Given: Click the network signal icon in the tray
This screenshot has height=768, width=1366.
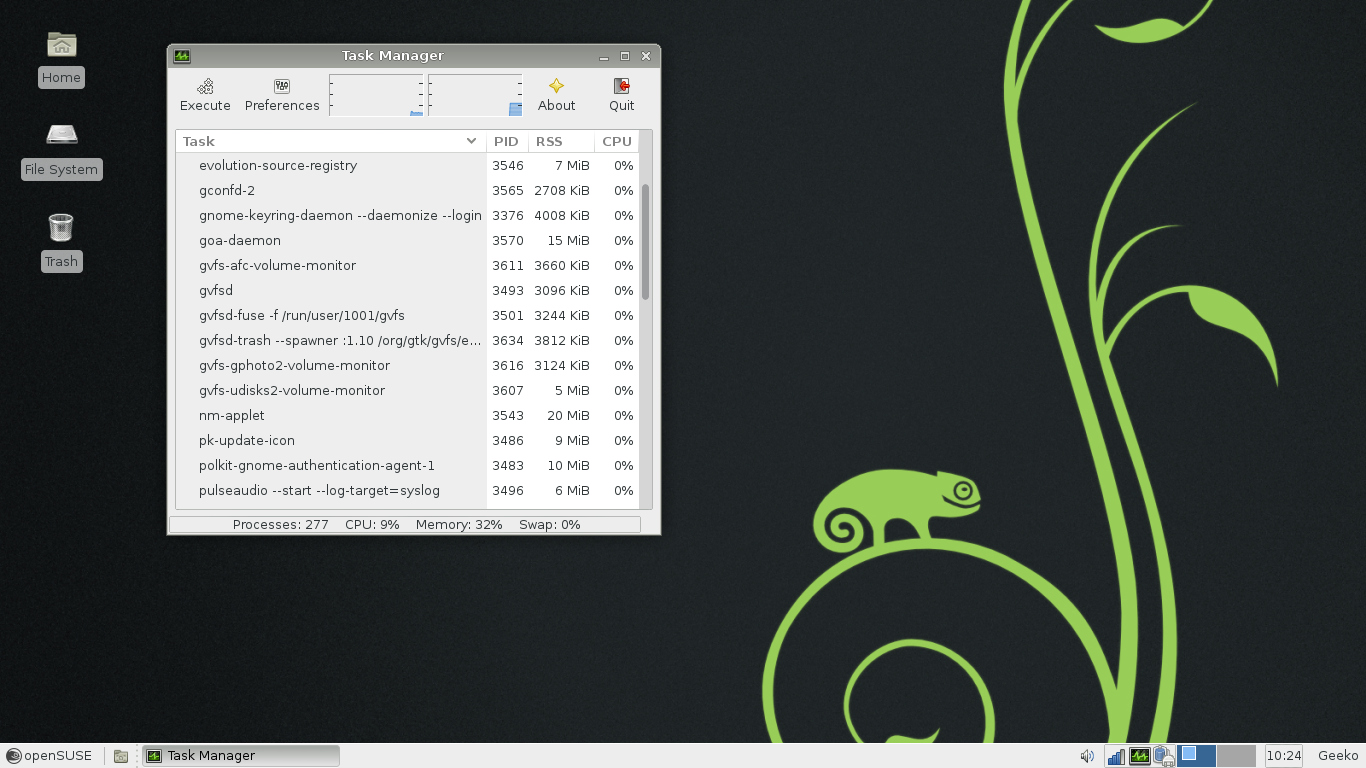Looking at the screenshot, I should click(x=1114, y=756).
